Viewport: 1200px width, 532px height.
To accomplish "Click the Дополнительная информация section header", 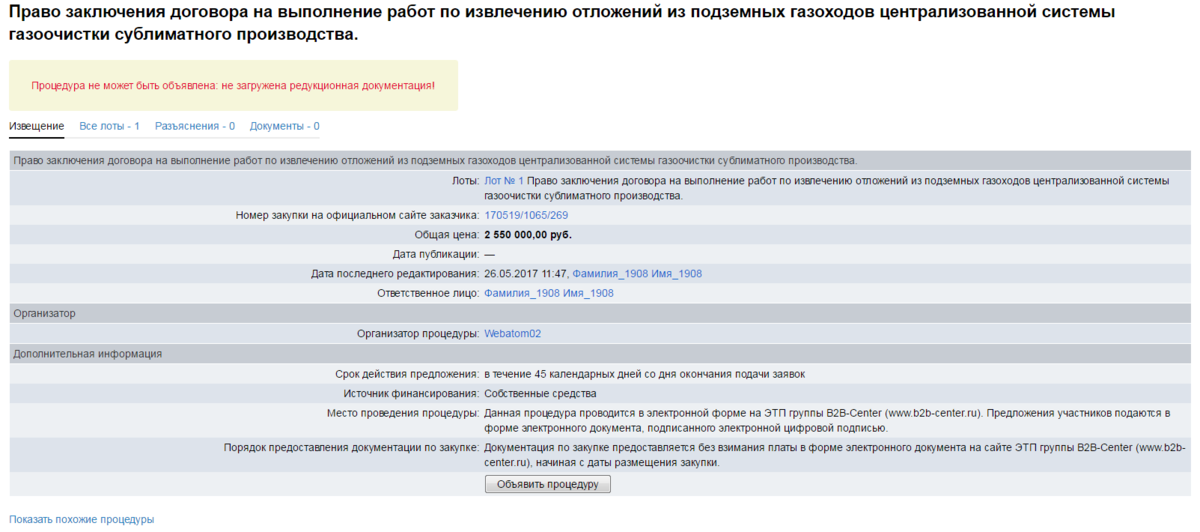I will pyautogui.click(x=87, y=353).
